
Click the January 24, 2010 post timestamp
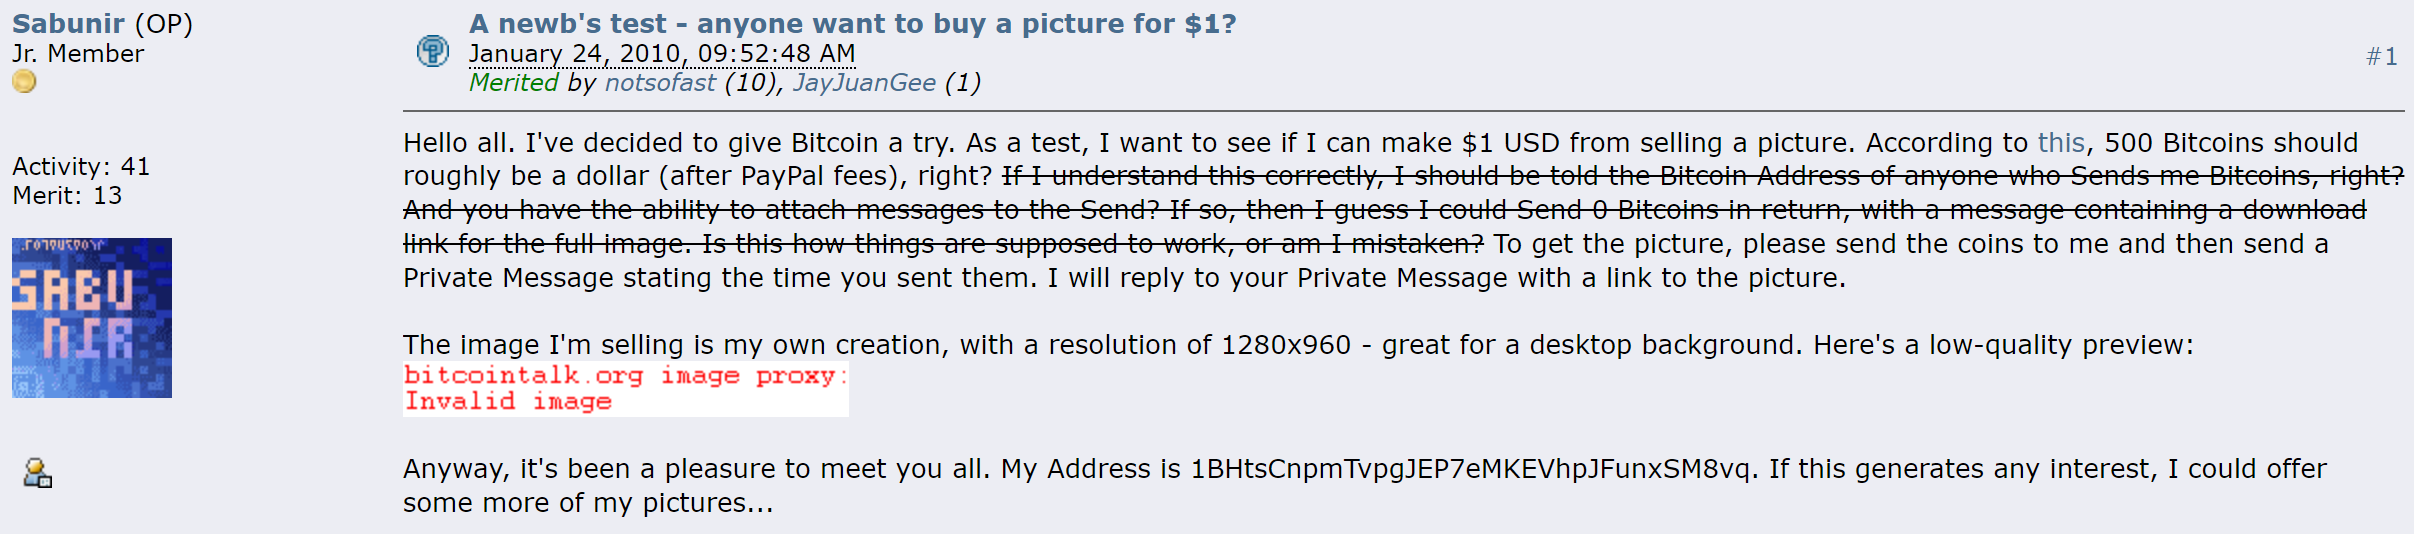coord(661,54)
